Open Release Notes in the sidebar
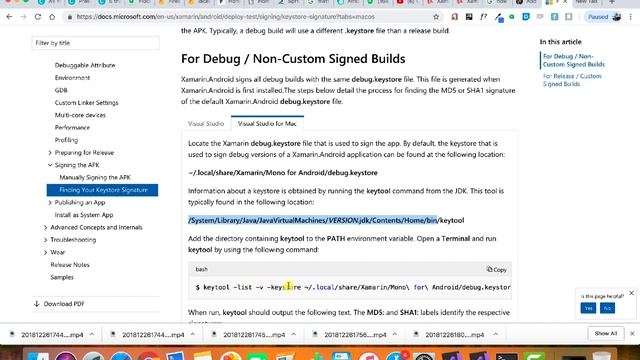This screenshot has width=640, height=360. tap(70, 265)
